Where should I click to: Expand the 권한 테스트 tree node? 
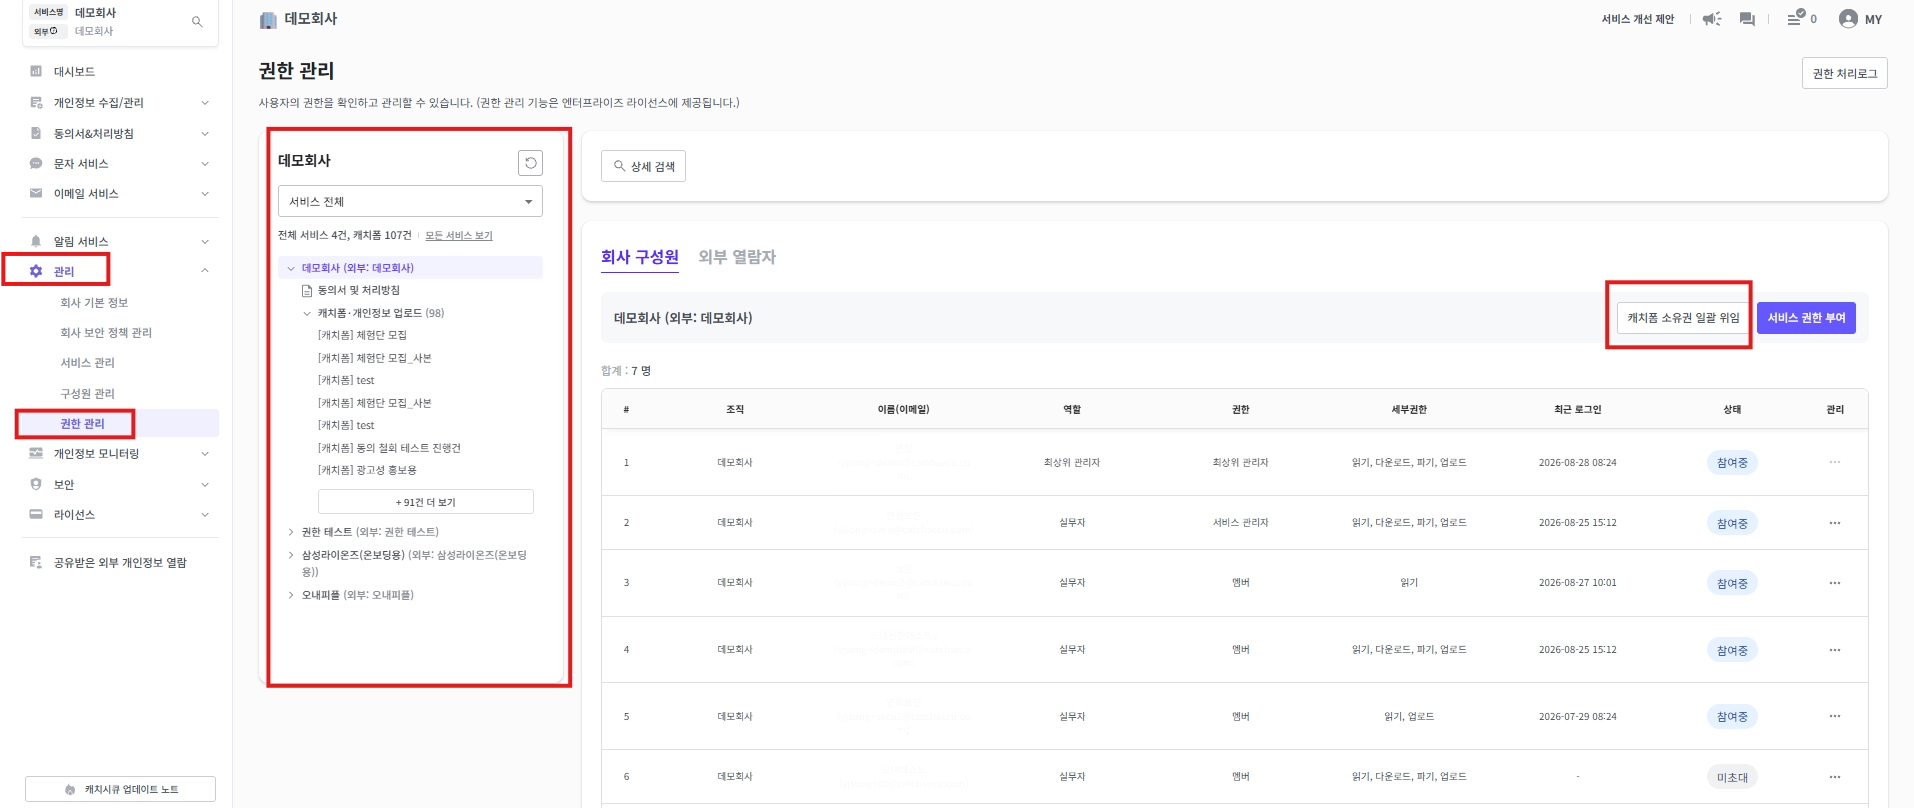click(x=291, y=532)
